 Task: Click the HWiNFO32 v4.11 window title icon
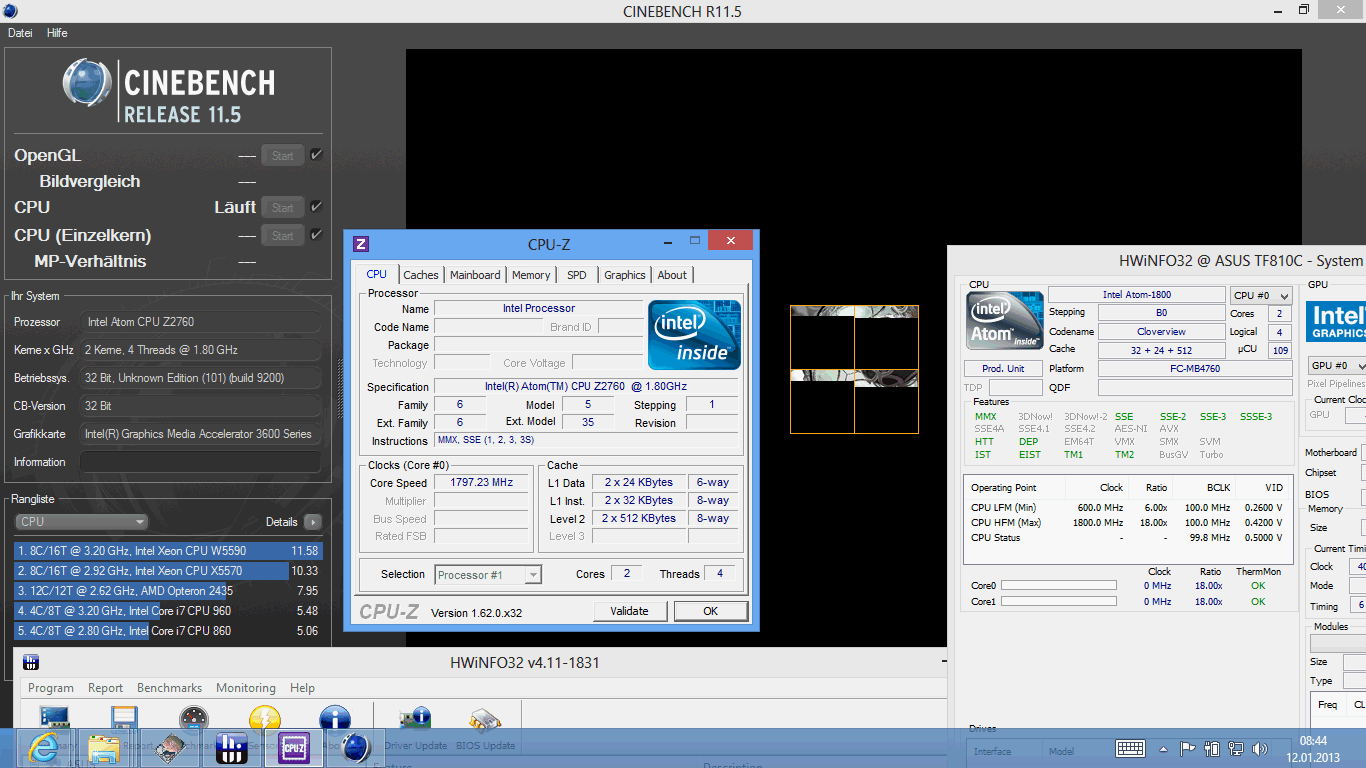31,663
